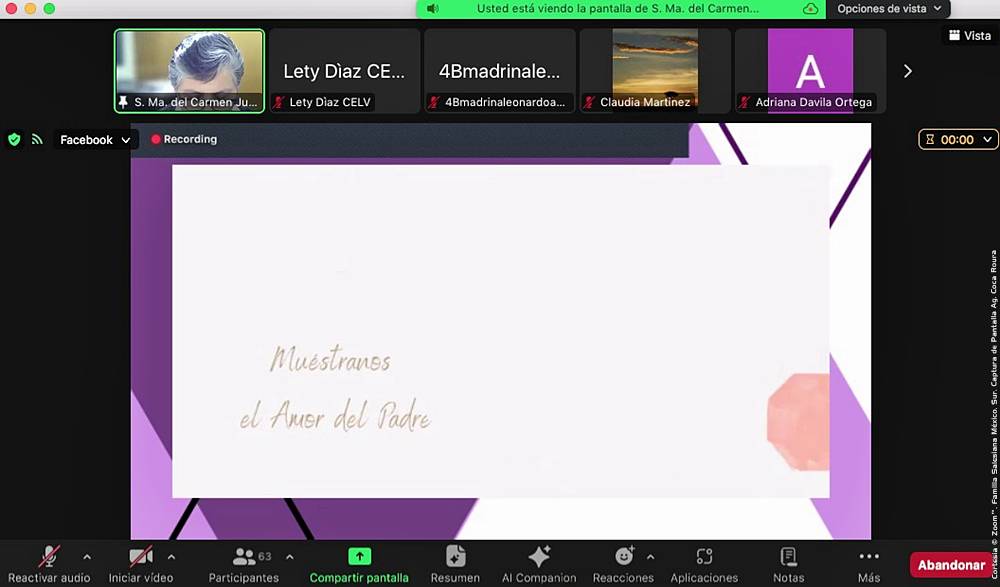Select the 4Bmadrinaleonardoa participant tile
This screenshot has width=1000, height=587.
tap(499, 71)
